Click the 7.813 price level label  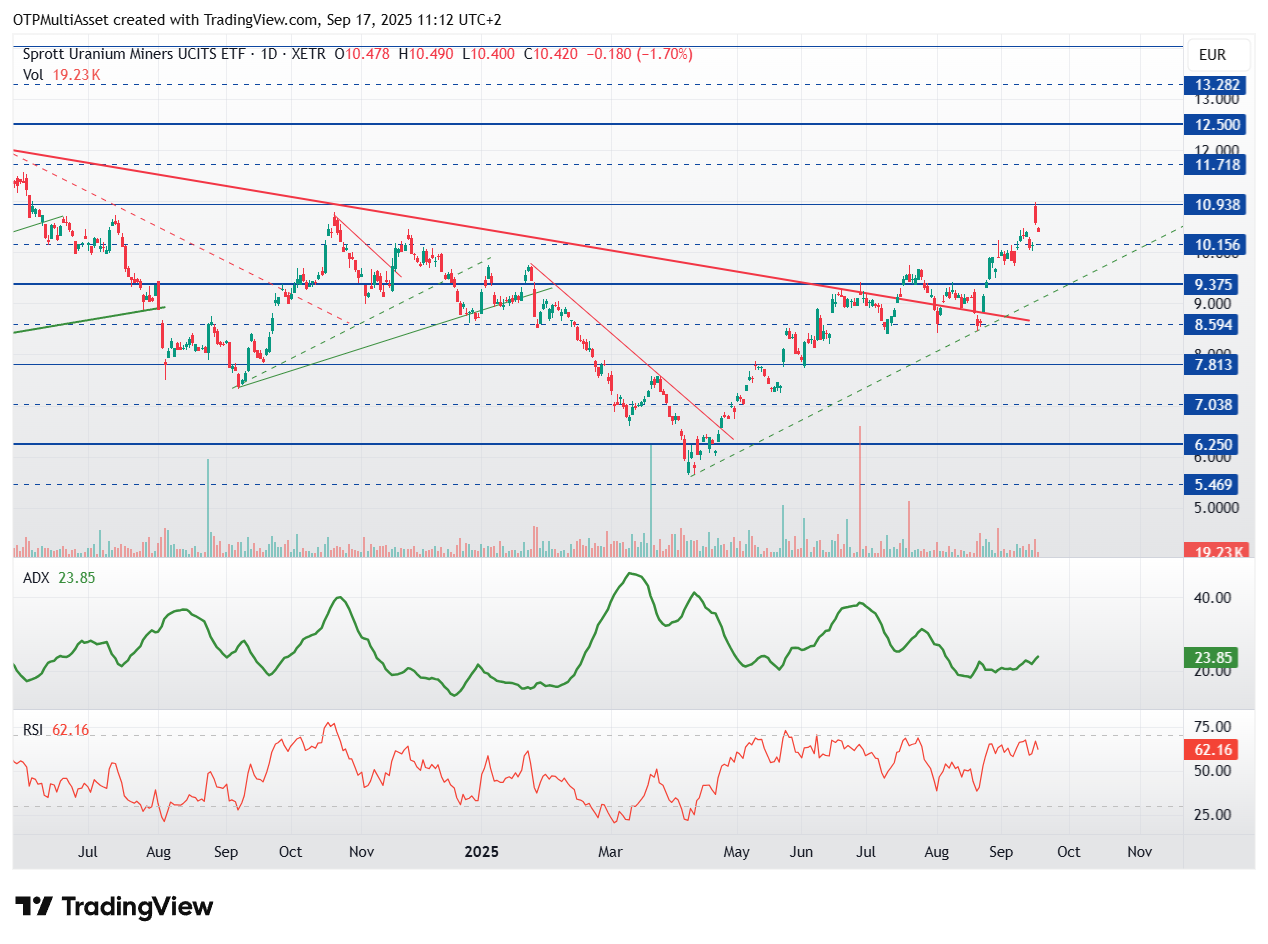point(1213,364)
